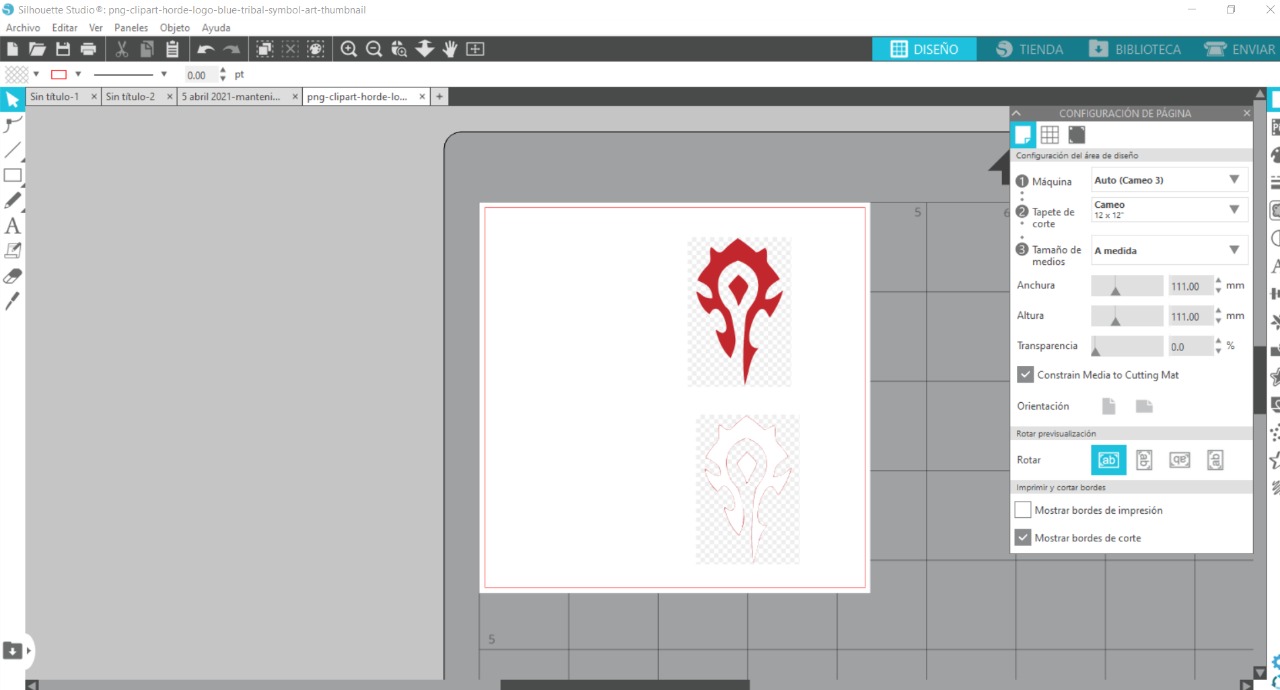Select the fourth Rotar option, three-quarter turn
The height and width of the screenshot is (690, 1280).
click(1215, 460)
